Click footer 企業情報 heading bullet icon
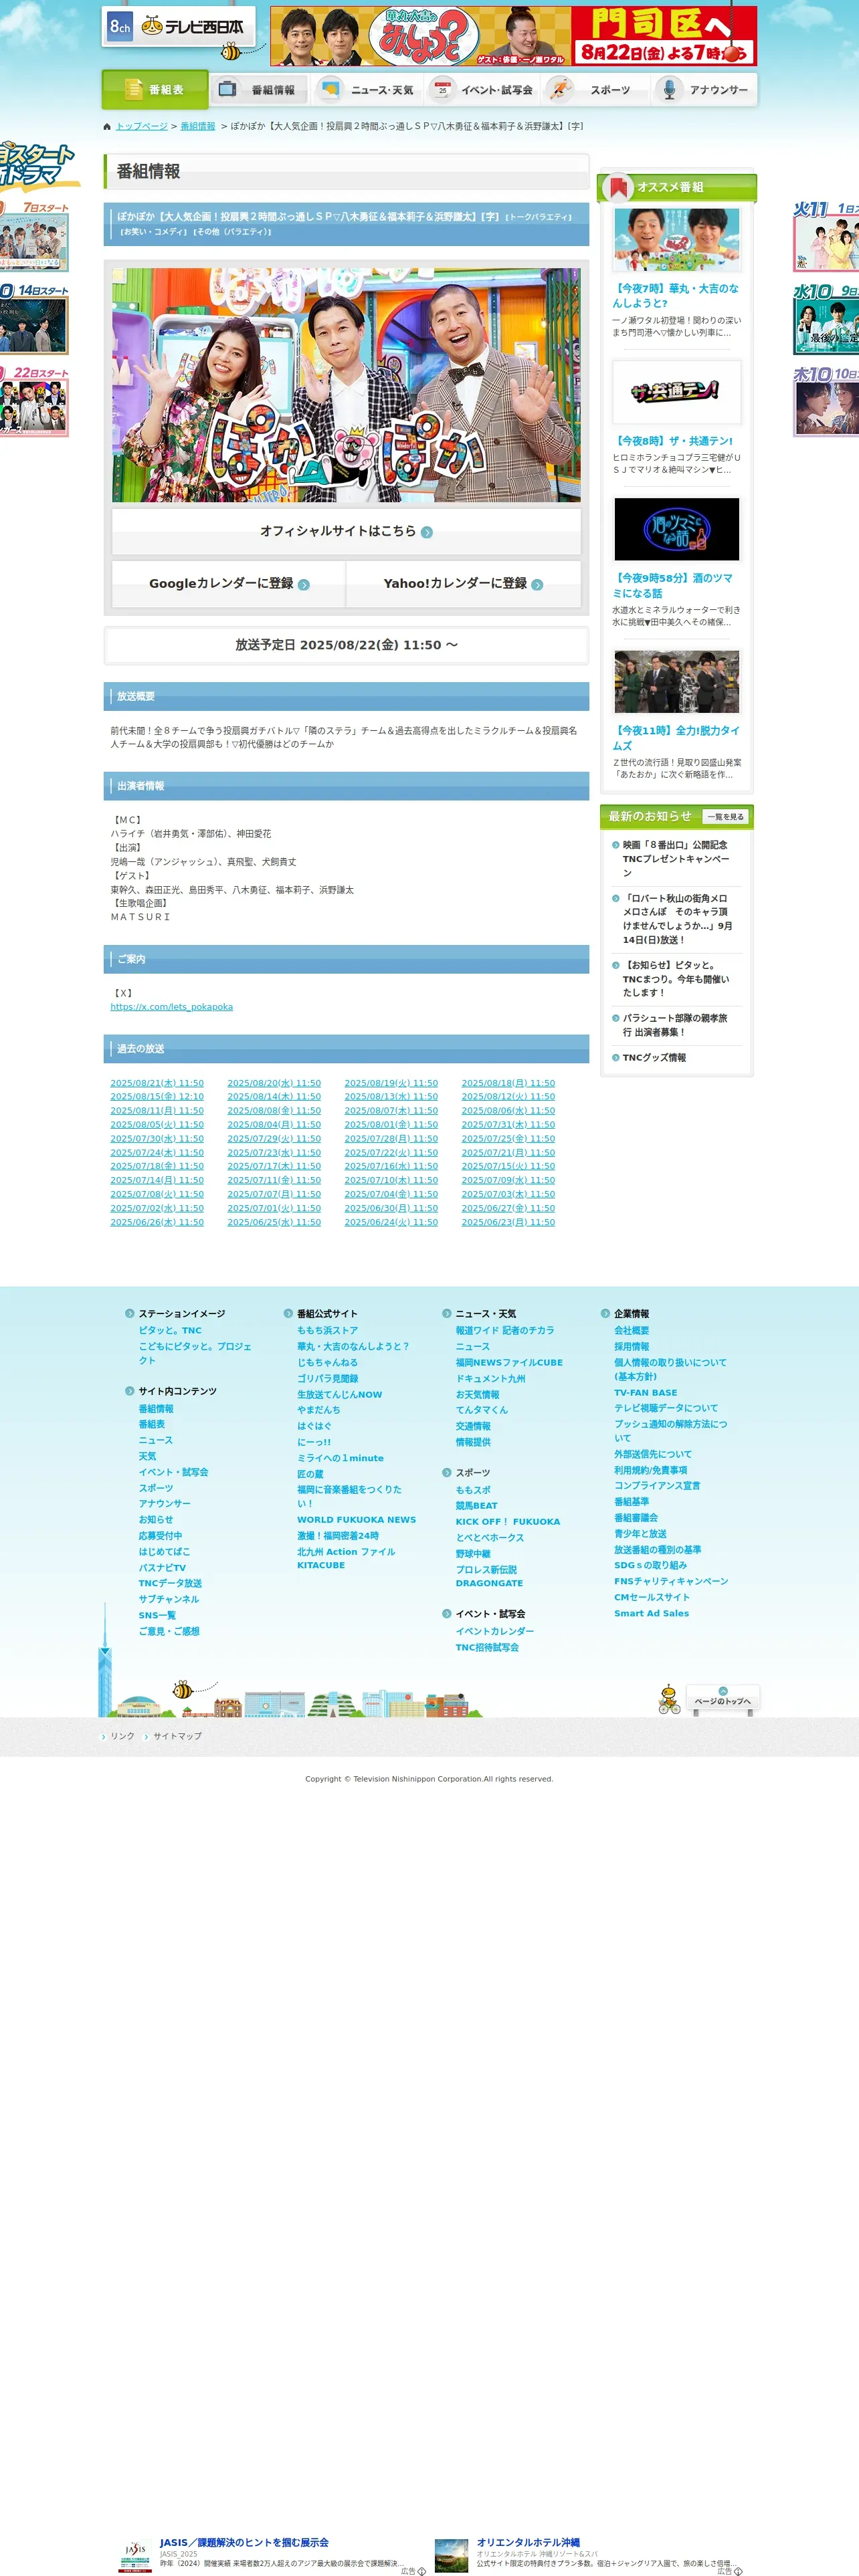The image size is (859, 2576). (605, 1314)
